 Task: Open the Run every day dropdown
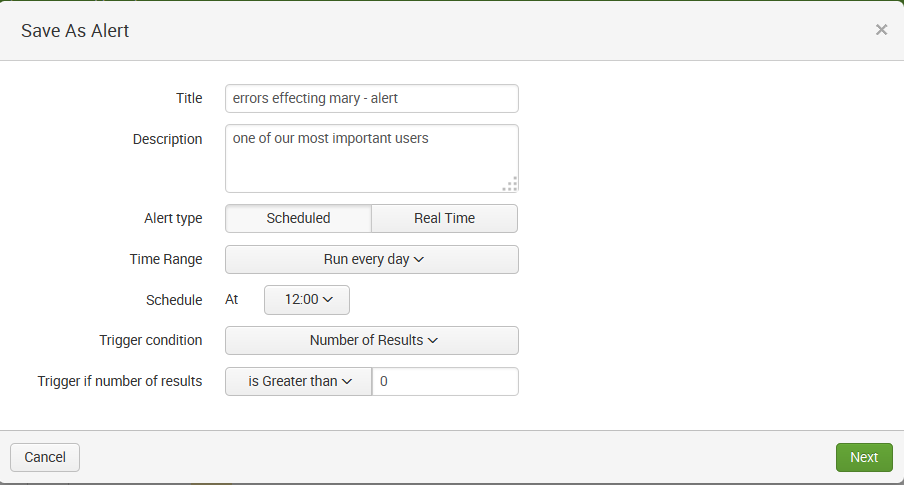[x=371, y=259]
